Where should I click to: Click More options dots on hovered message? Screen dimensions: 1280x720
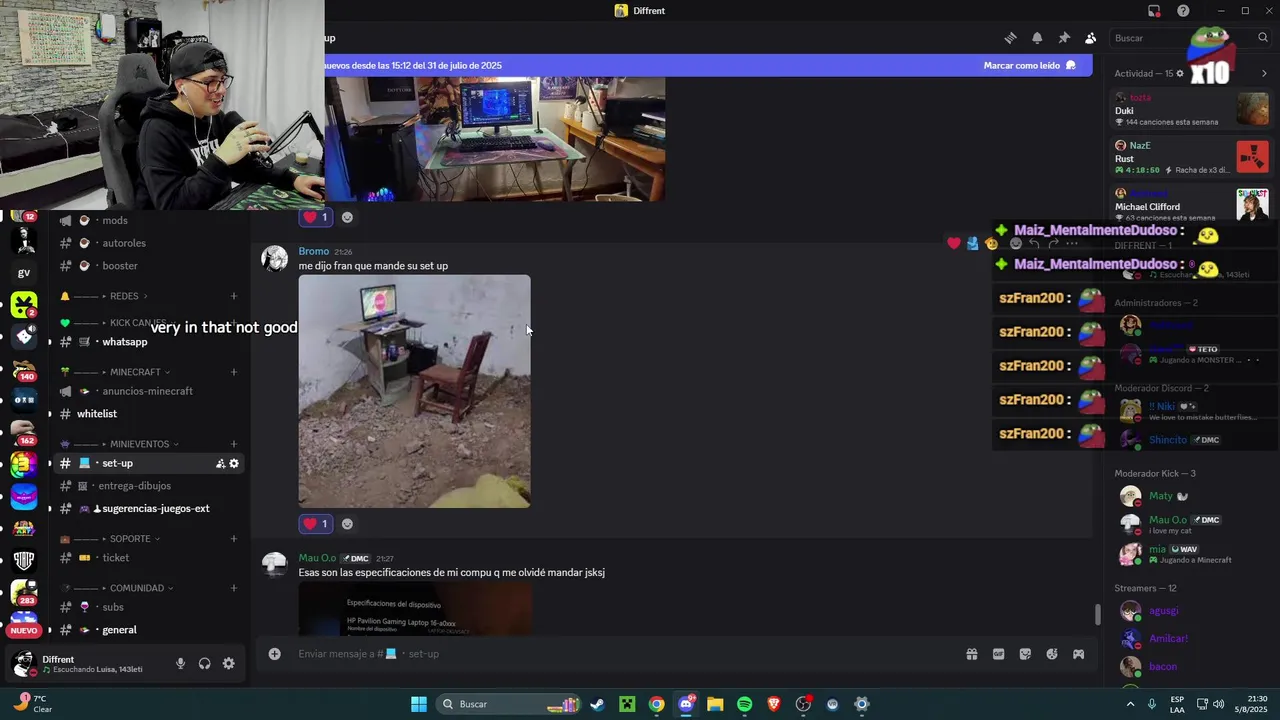[1072, 243]
